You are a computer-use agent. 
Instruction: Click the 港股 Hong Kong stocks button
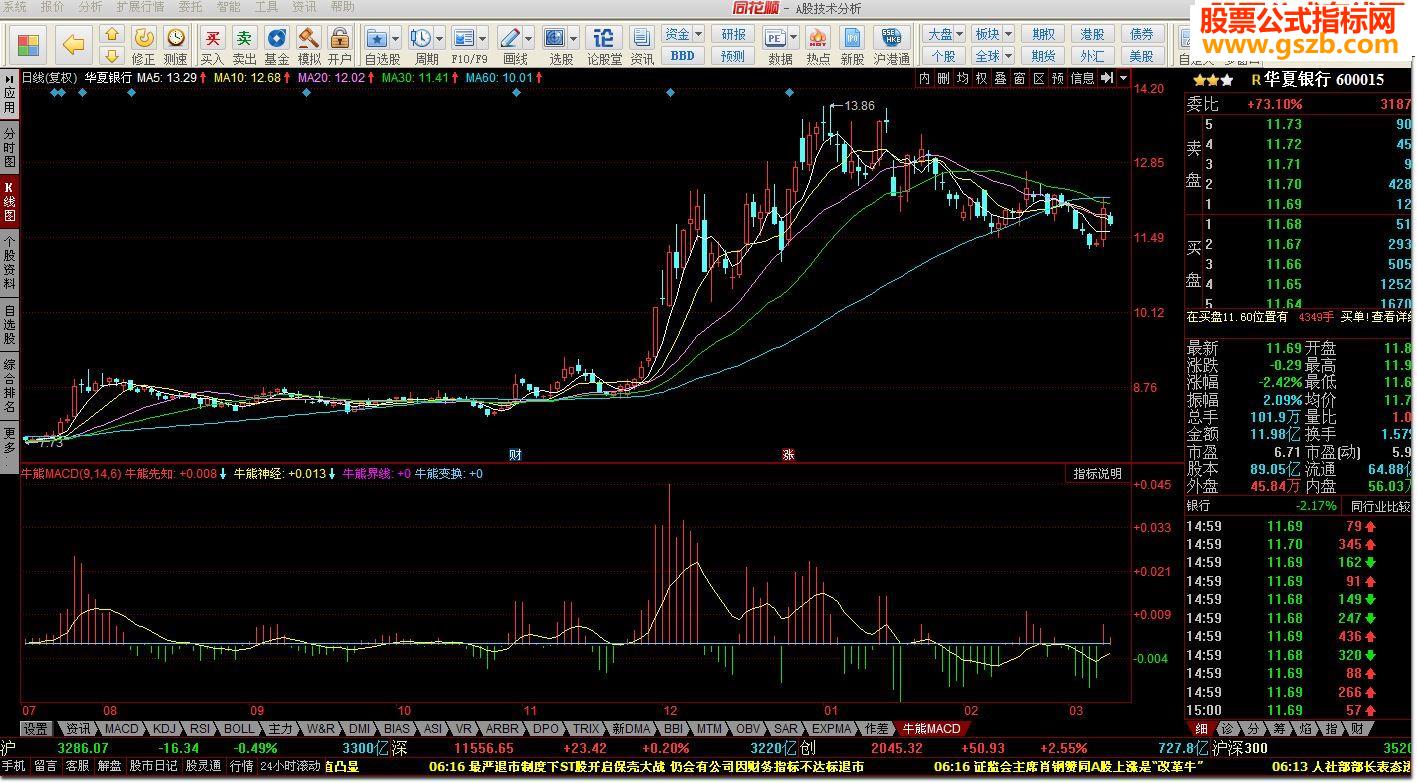pos(1092,35)
